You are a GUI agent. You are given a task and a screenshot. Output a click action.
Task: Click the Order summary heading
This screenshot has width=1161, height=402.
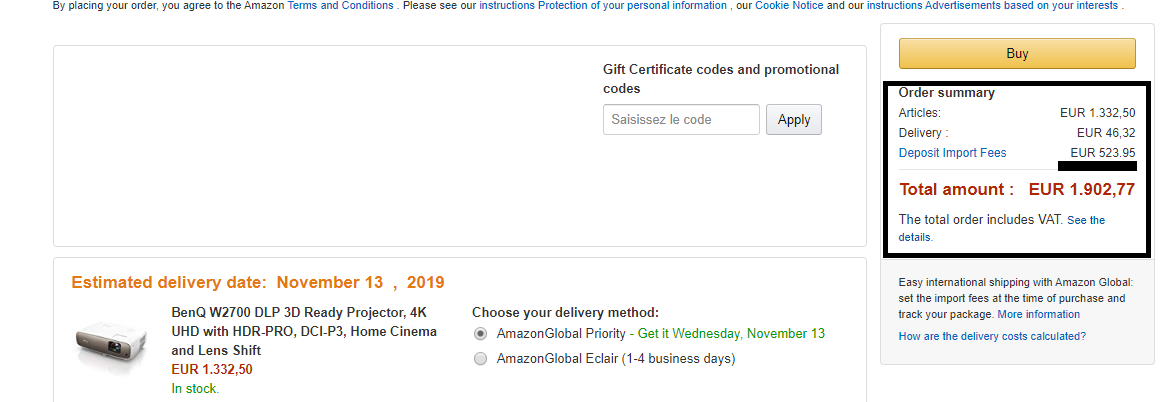946,92
